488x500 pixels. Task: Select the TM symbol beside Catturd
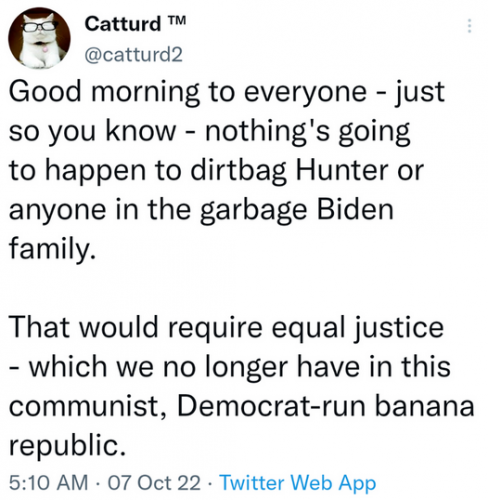point(176,20)
